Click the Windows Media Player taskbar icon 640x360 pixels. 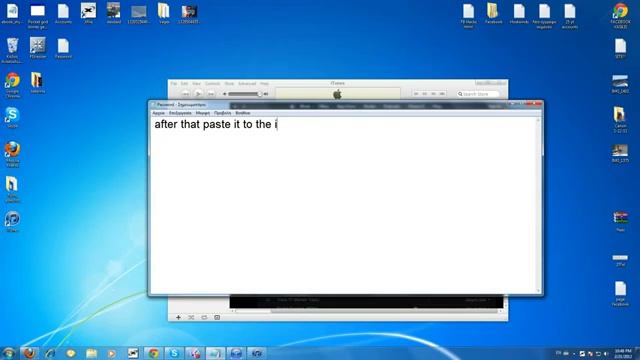[x=111, y=353]
